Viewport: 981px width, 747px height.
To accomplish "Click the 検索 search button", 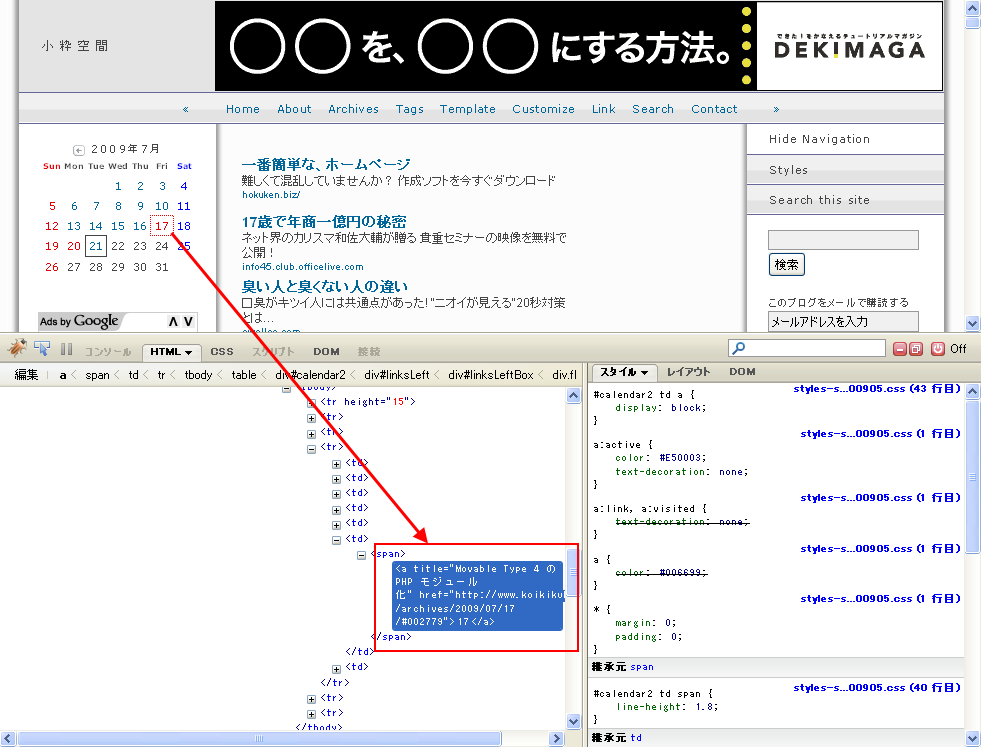I will click(x=786, y=265).
